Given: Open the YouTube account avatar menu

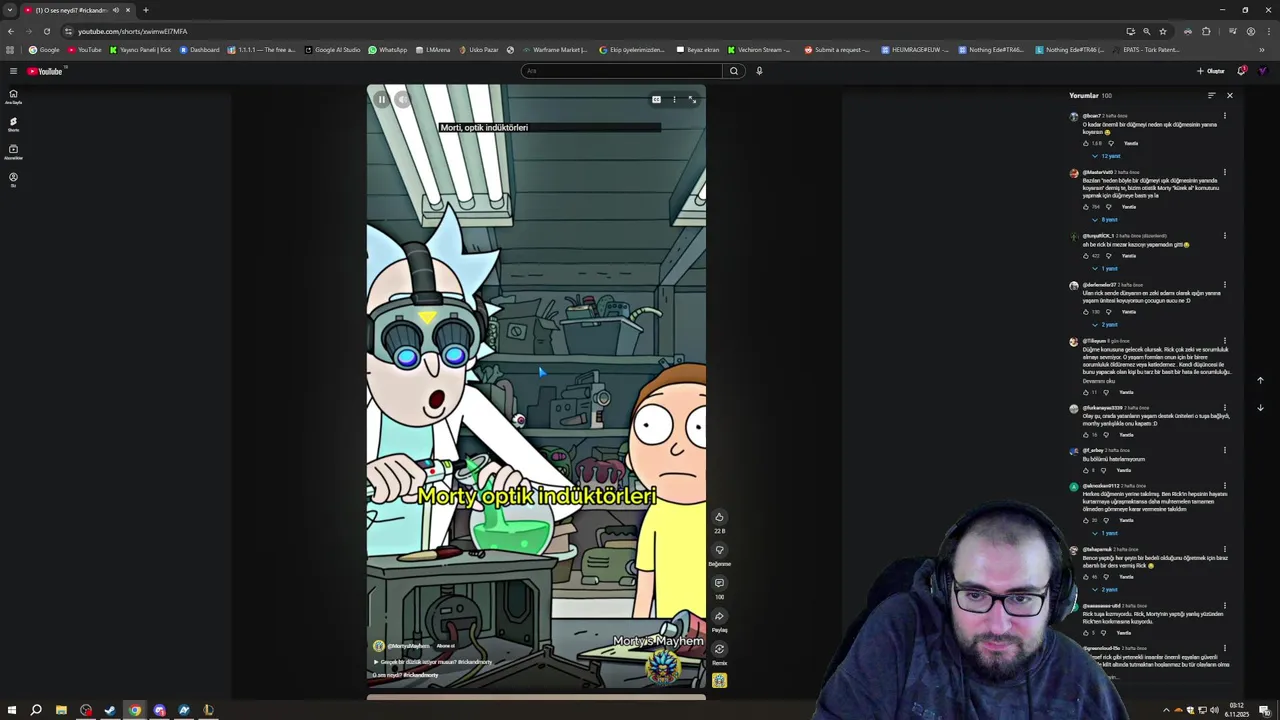Looking at the screenshot, I should 1263,71.
